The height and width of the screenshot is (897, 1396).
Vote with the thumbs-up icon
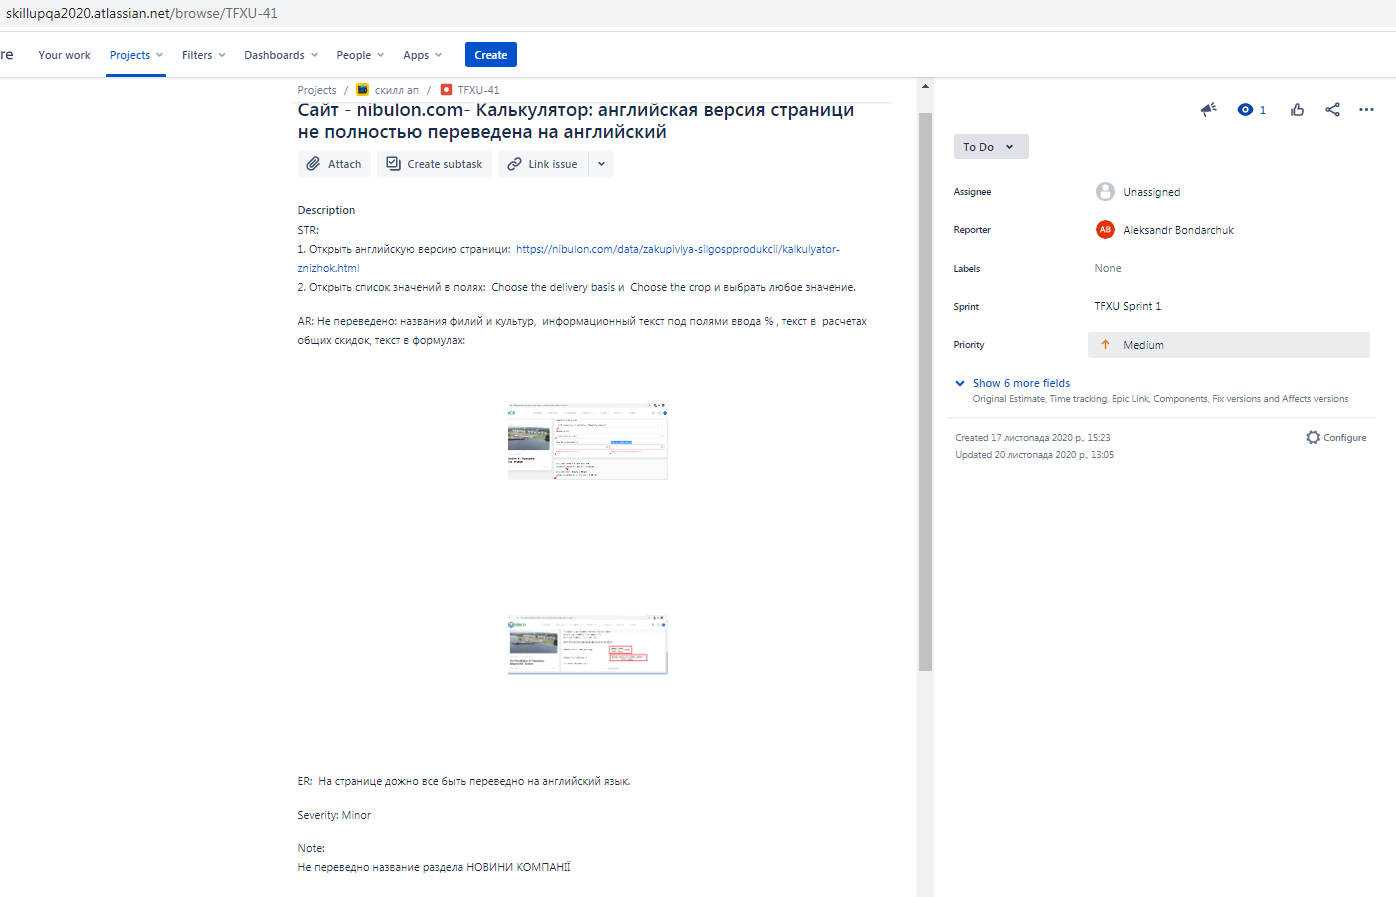pyautogui.click(x=1297, y=110)
